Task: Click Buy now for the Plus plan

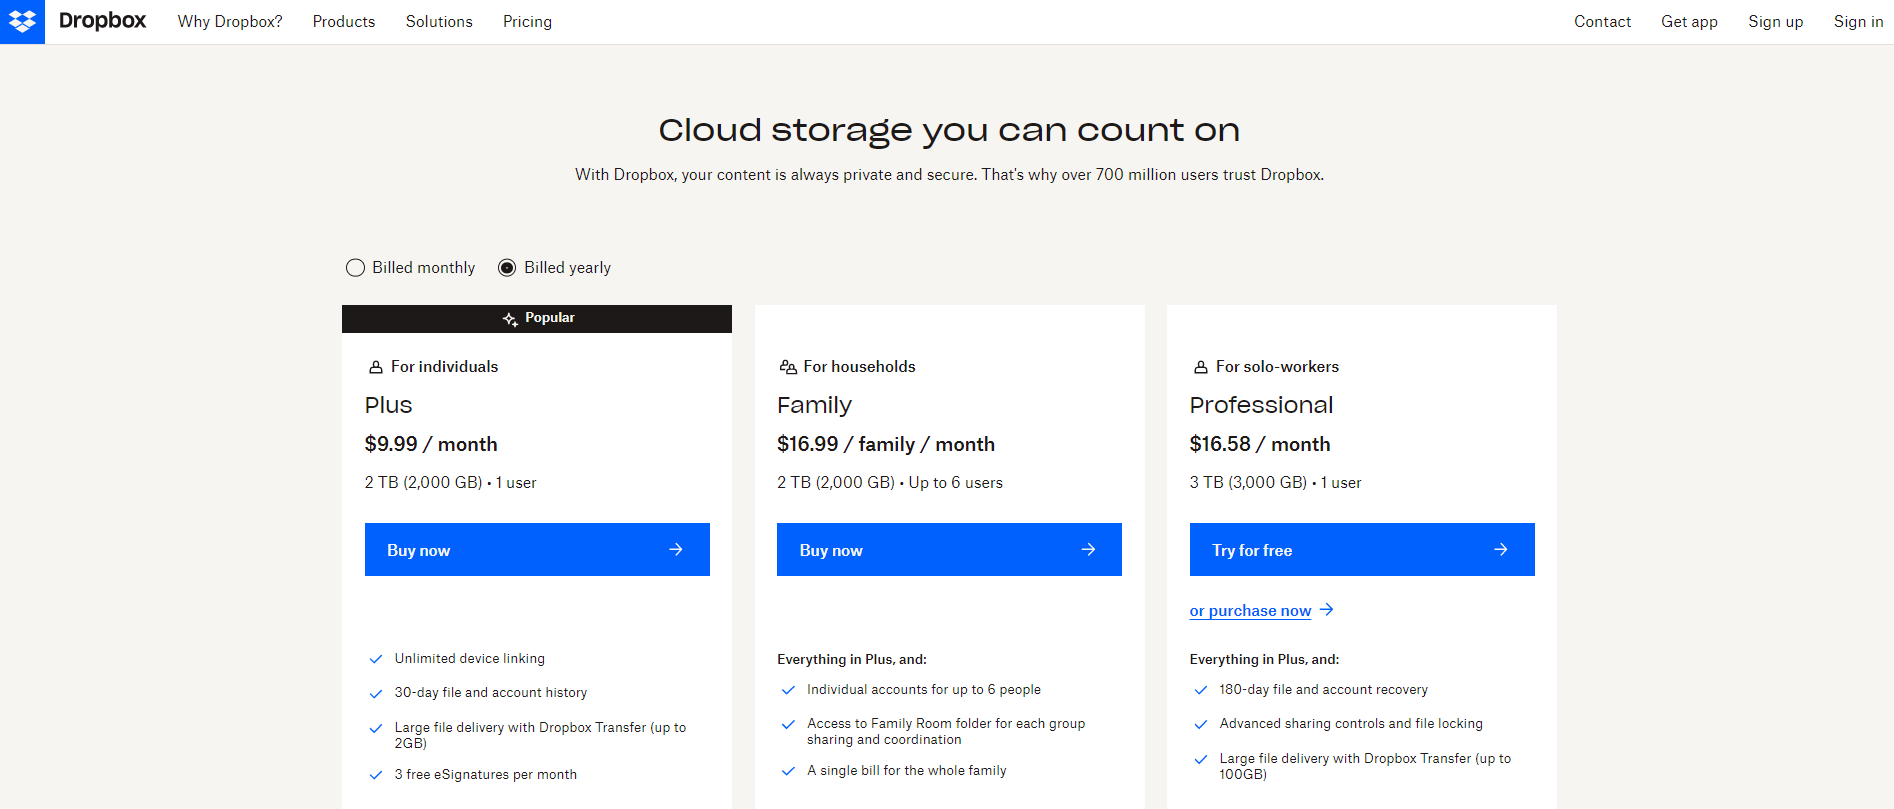Action: [537, 549]
